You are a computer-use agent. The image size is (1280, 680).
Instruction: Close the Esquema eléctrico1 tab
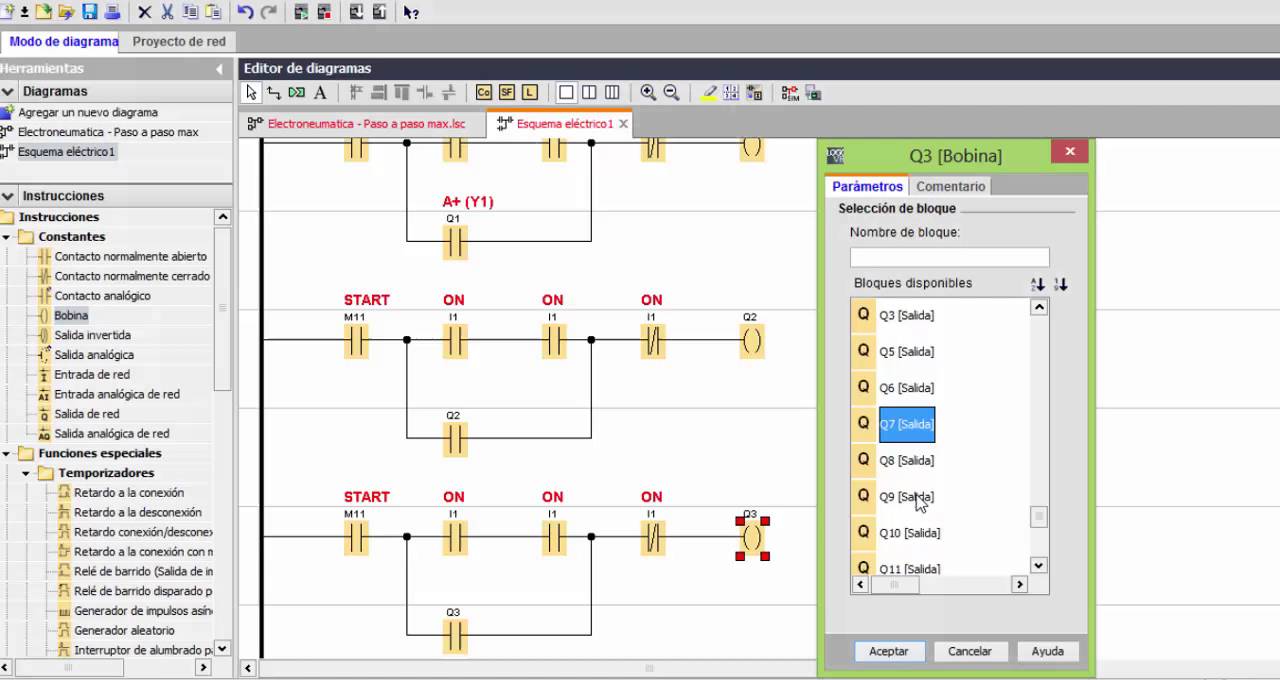point(624,124)
